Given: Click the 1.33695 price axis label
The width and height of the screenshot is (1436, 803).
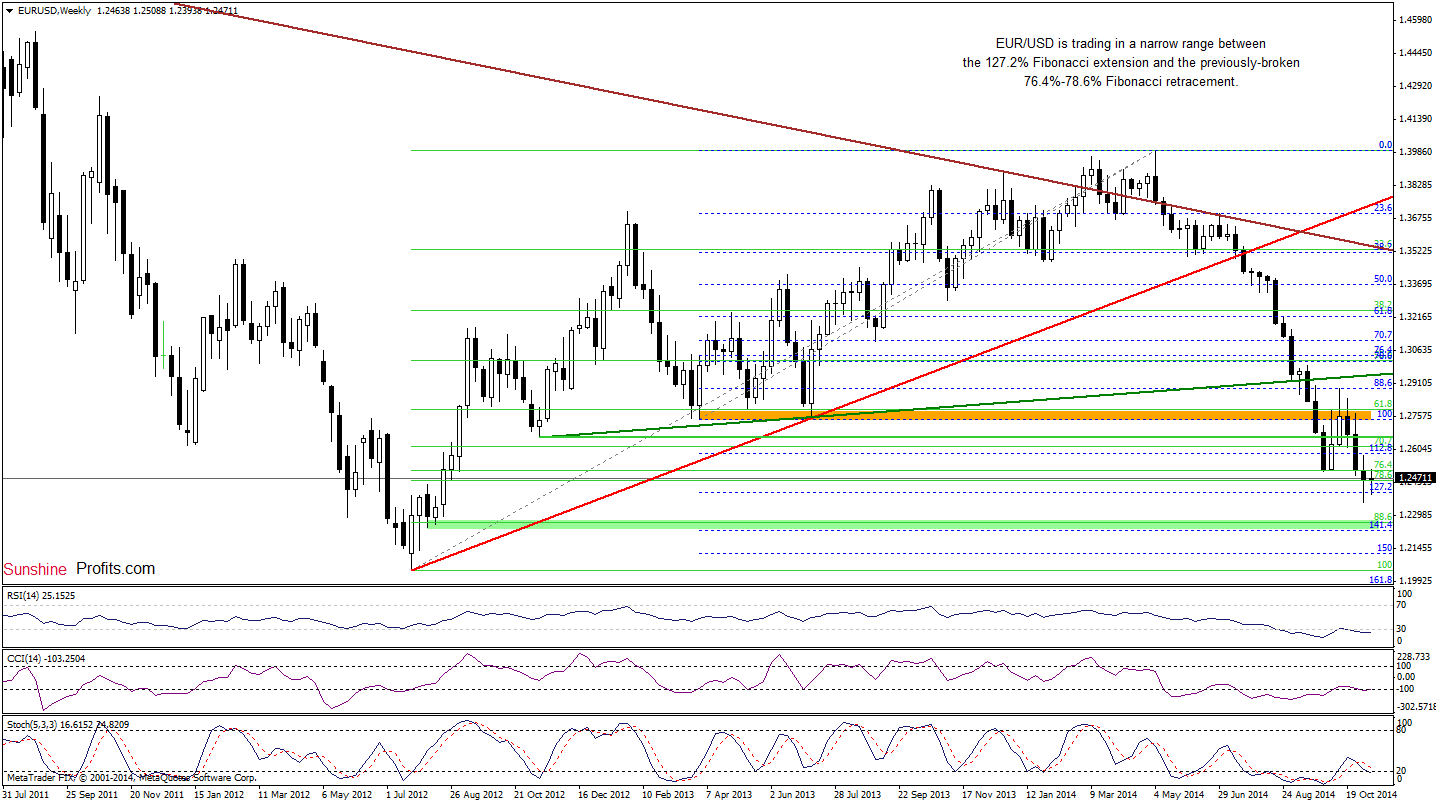Looking at the screenshot, I should coord(1415,284).
